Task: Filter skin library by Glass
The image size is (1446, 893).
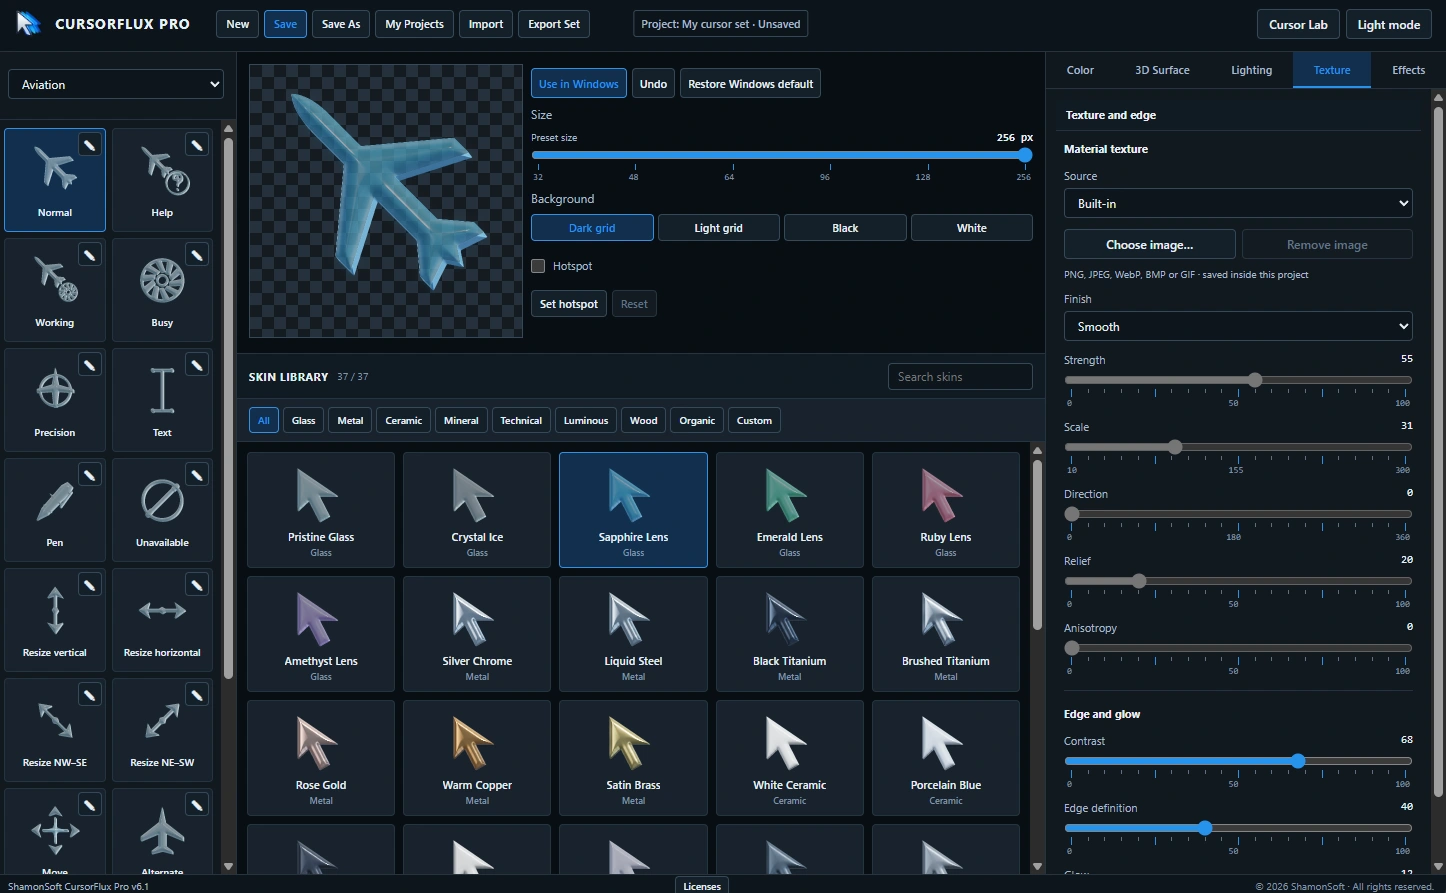Action: 304,421
